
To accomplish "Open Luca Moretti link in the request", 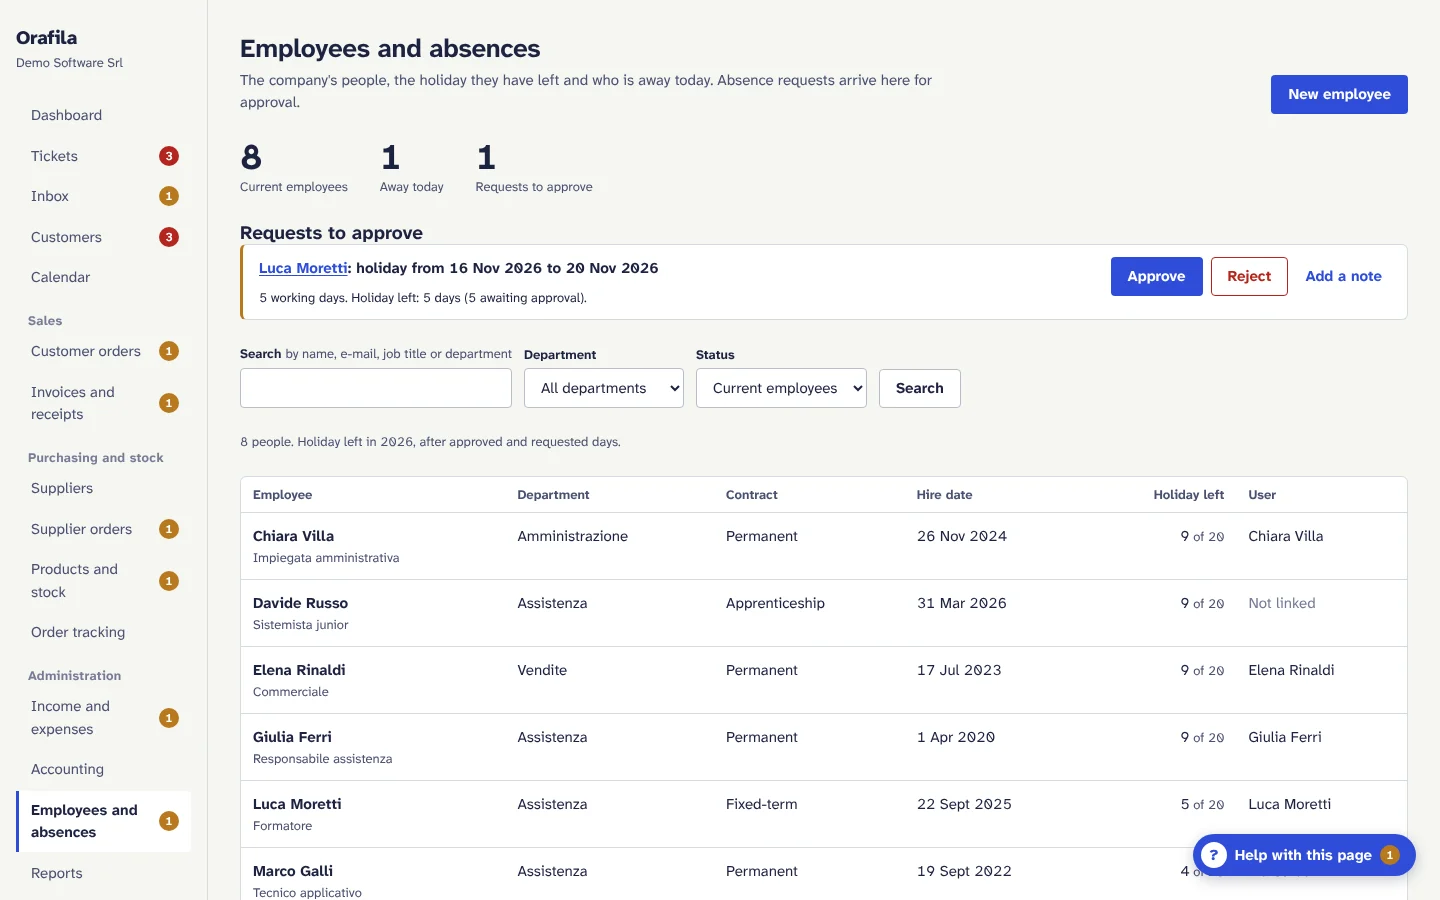I will (303, 268).
